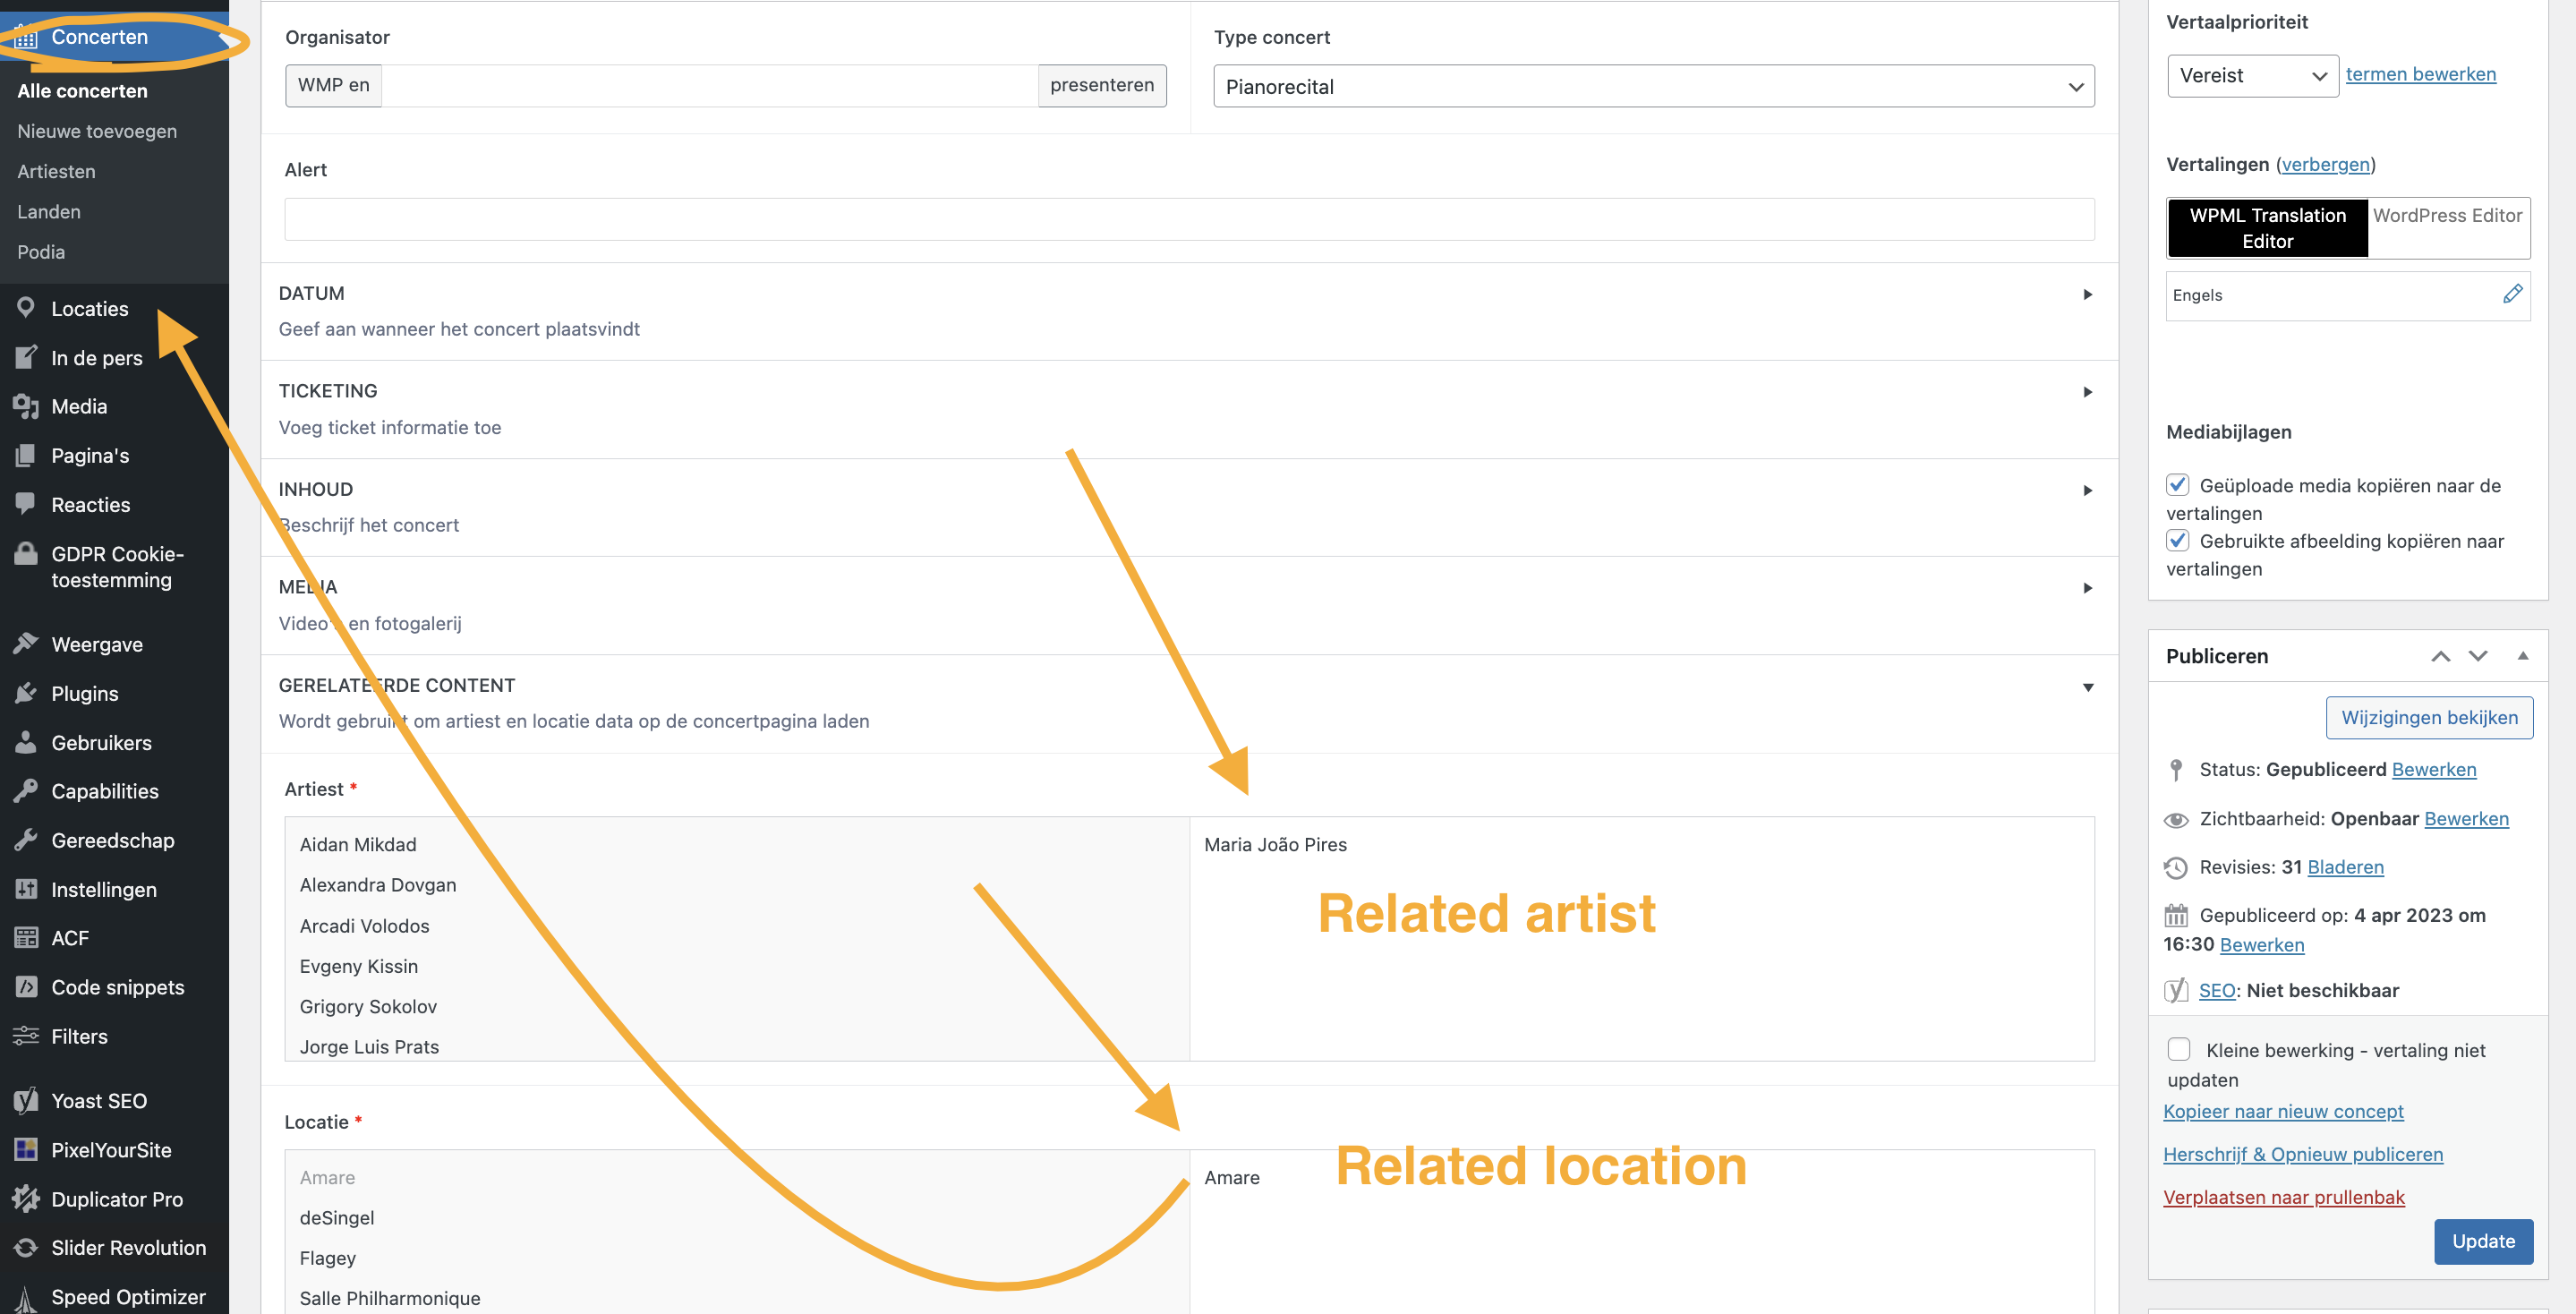Image resolution: width=2576 pixels, height=1314 pixels.
Task: Open Alle concerten submenu item
Action: (82, 91)
